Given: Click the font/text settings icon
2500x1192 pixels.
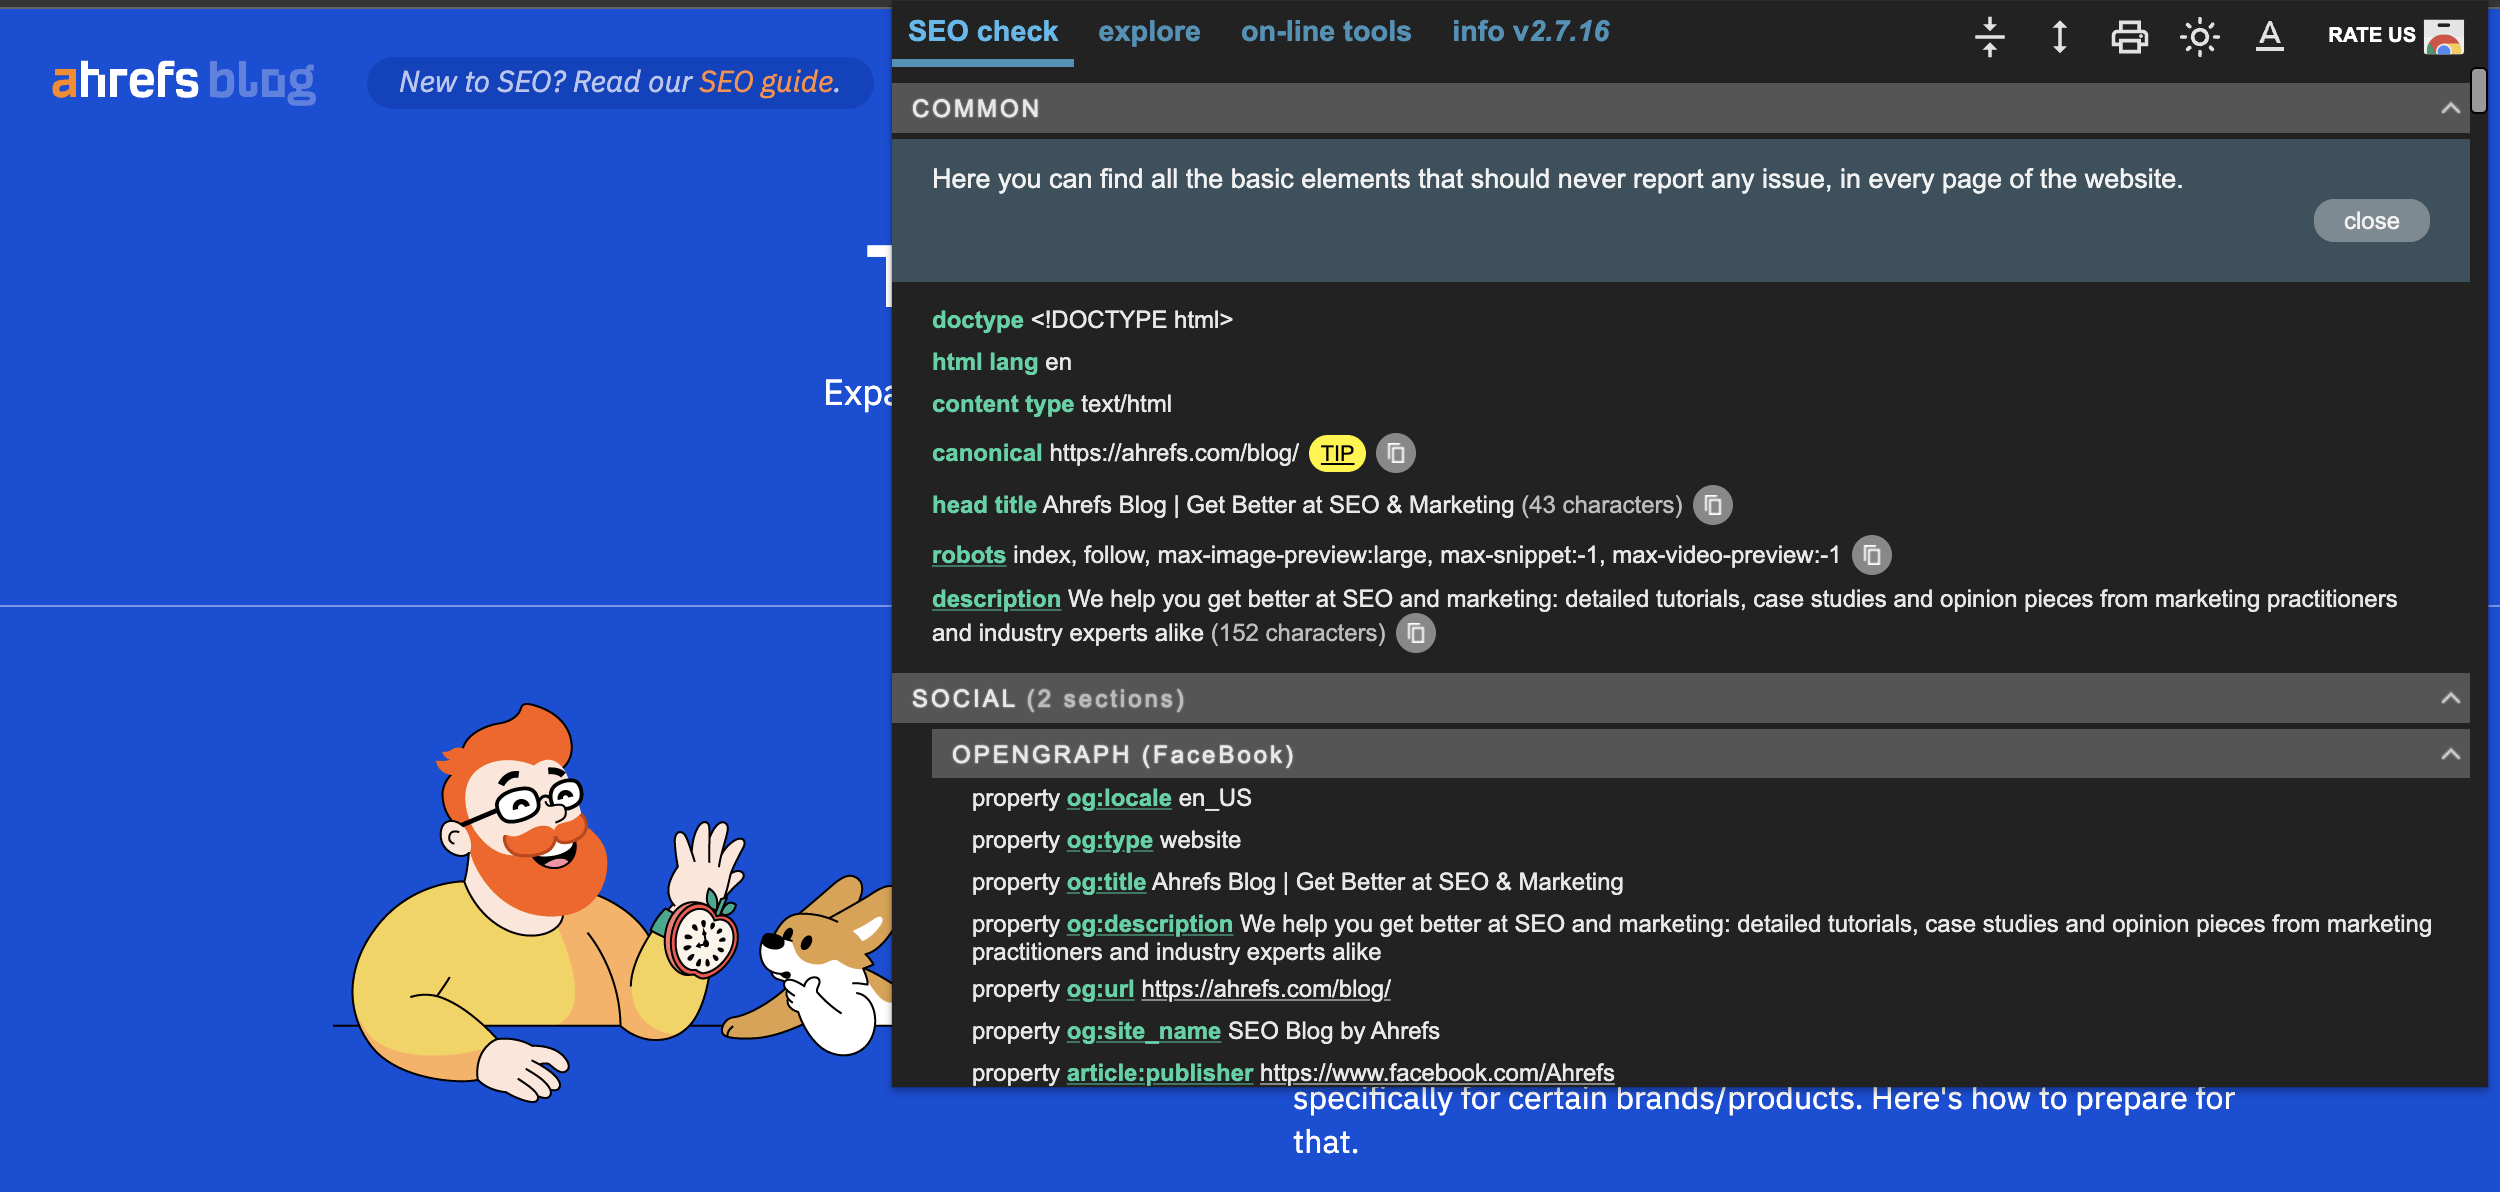Looking at the screenshot, I should [x=2267, y=32].
